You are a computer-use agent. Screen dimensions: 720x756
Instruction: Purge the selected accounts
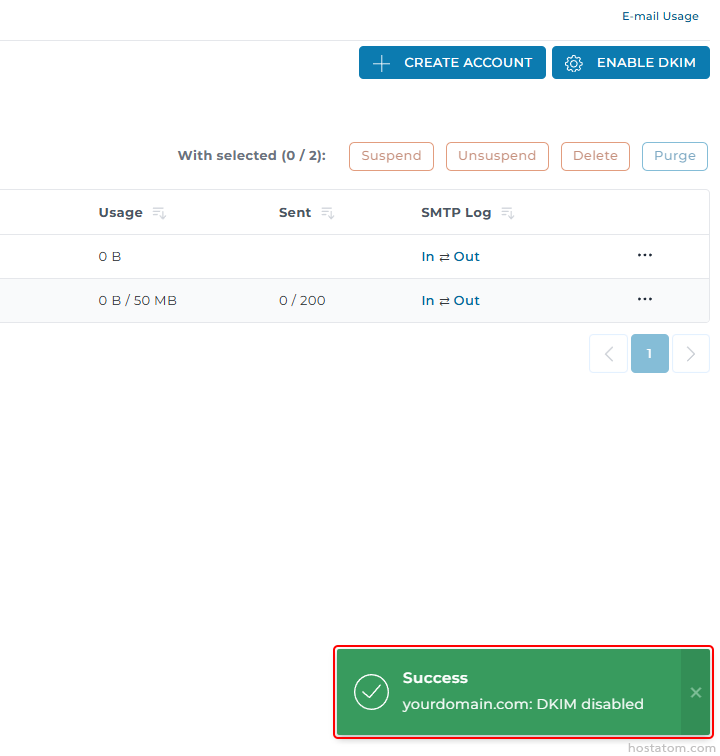(674, 156)
